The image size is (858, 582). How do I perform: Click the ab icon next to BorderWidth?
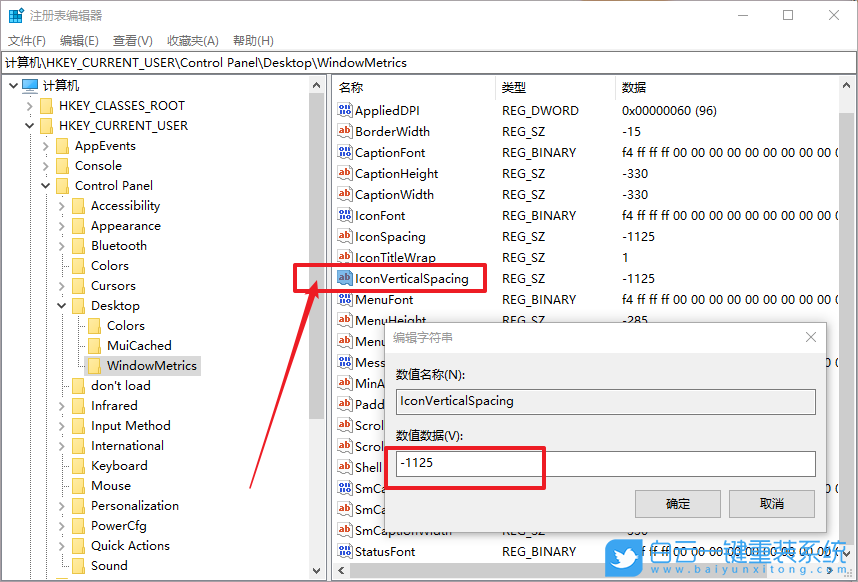click(x=345, y=131)
